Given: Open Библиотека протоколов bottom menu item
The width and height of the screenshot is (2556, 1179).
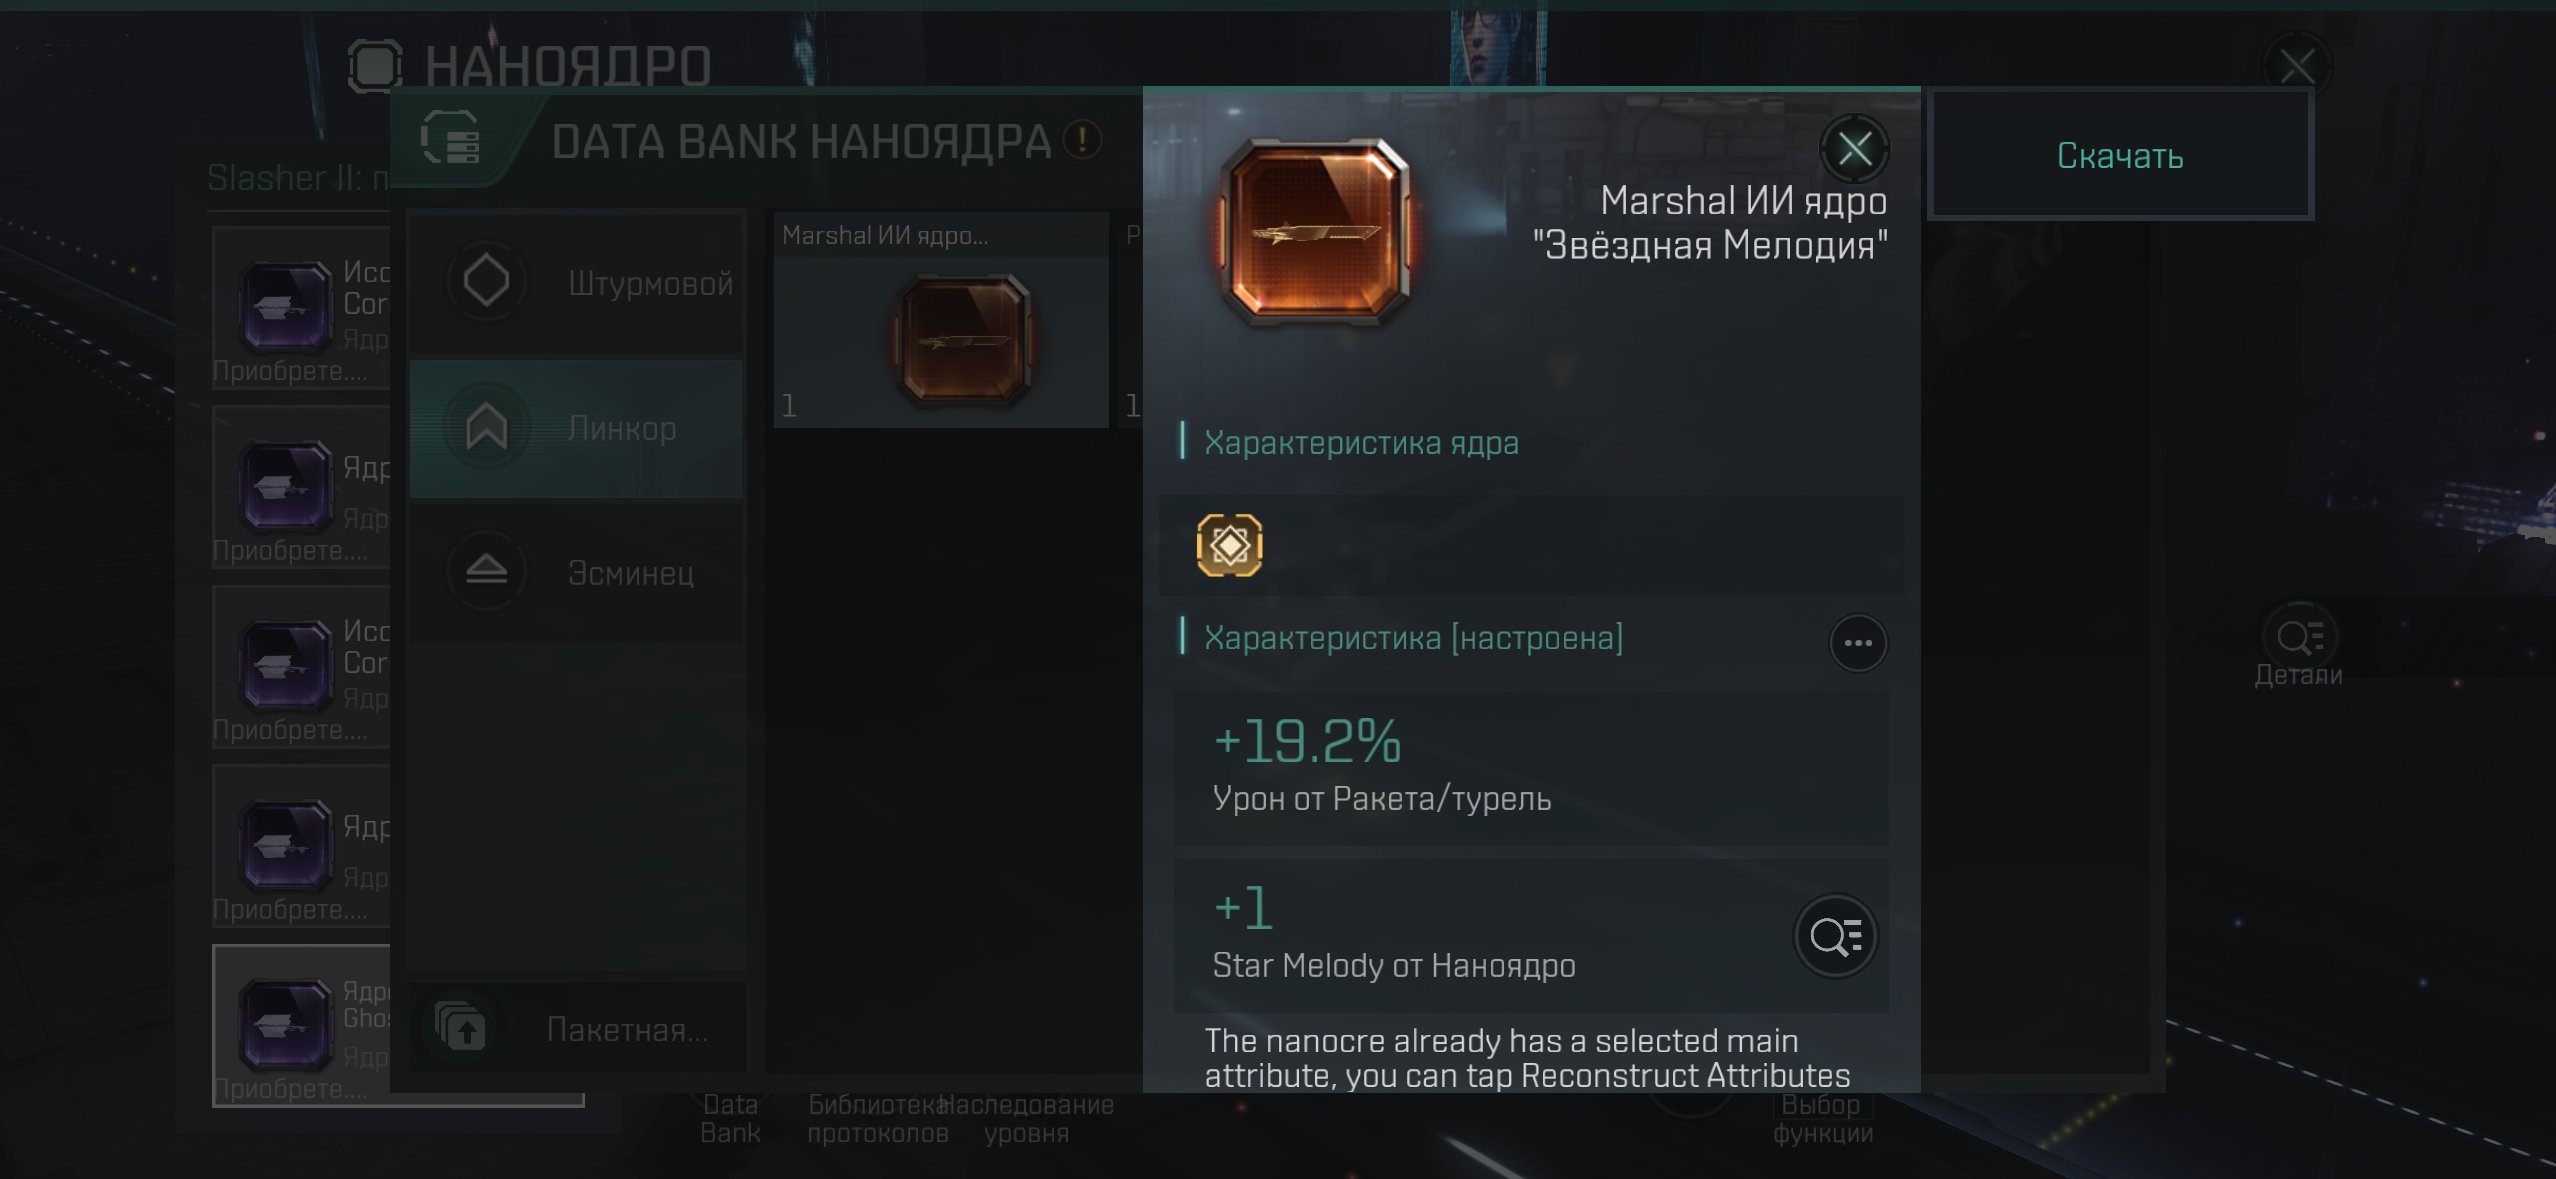Looking at the screenshot, I should click(878, 1119).
